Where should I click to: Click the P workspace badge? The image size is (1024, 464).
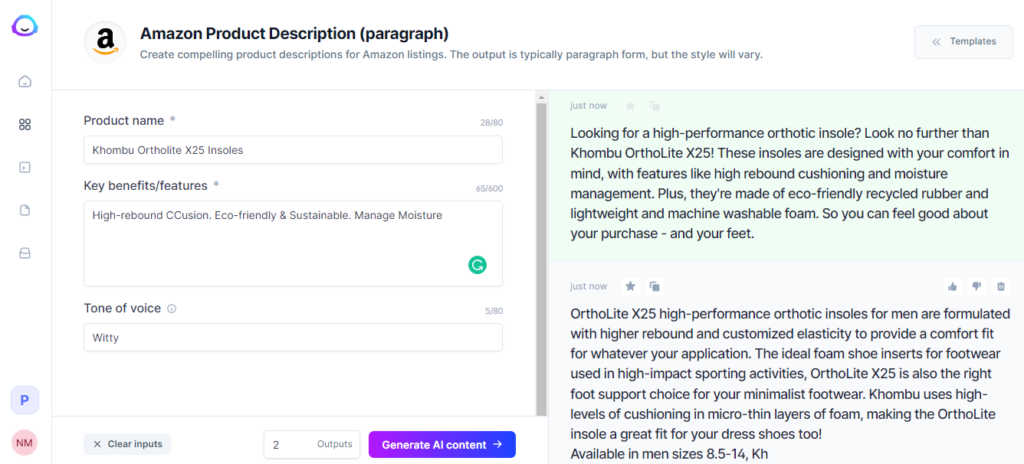pyautogui.click(x=25, y=400)
